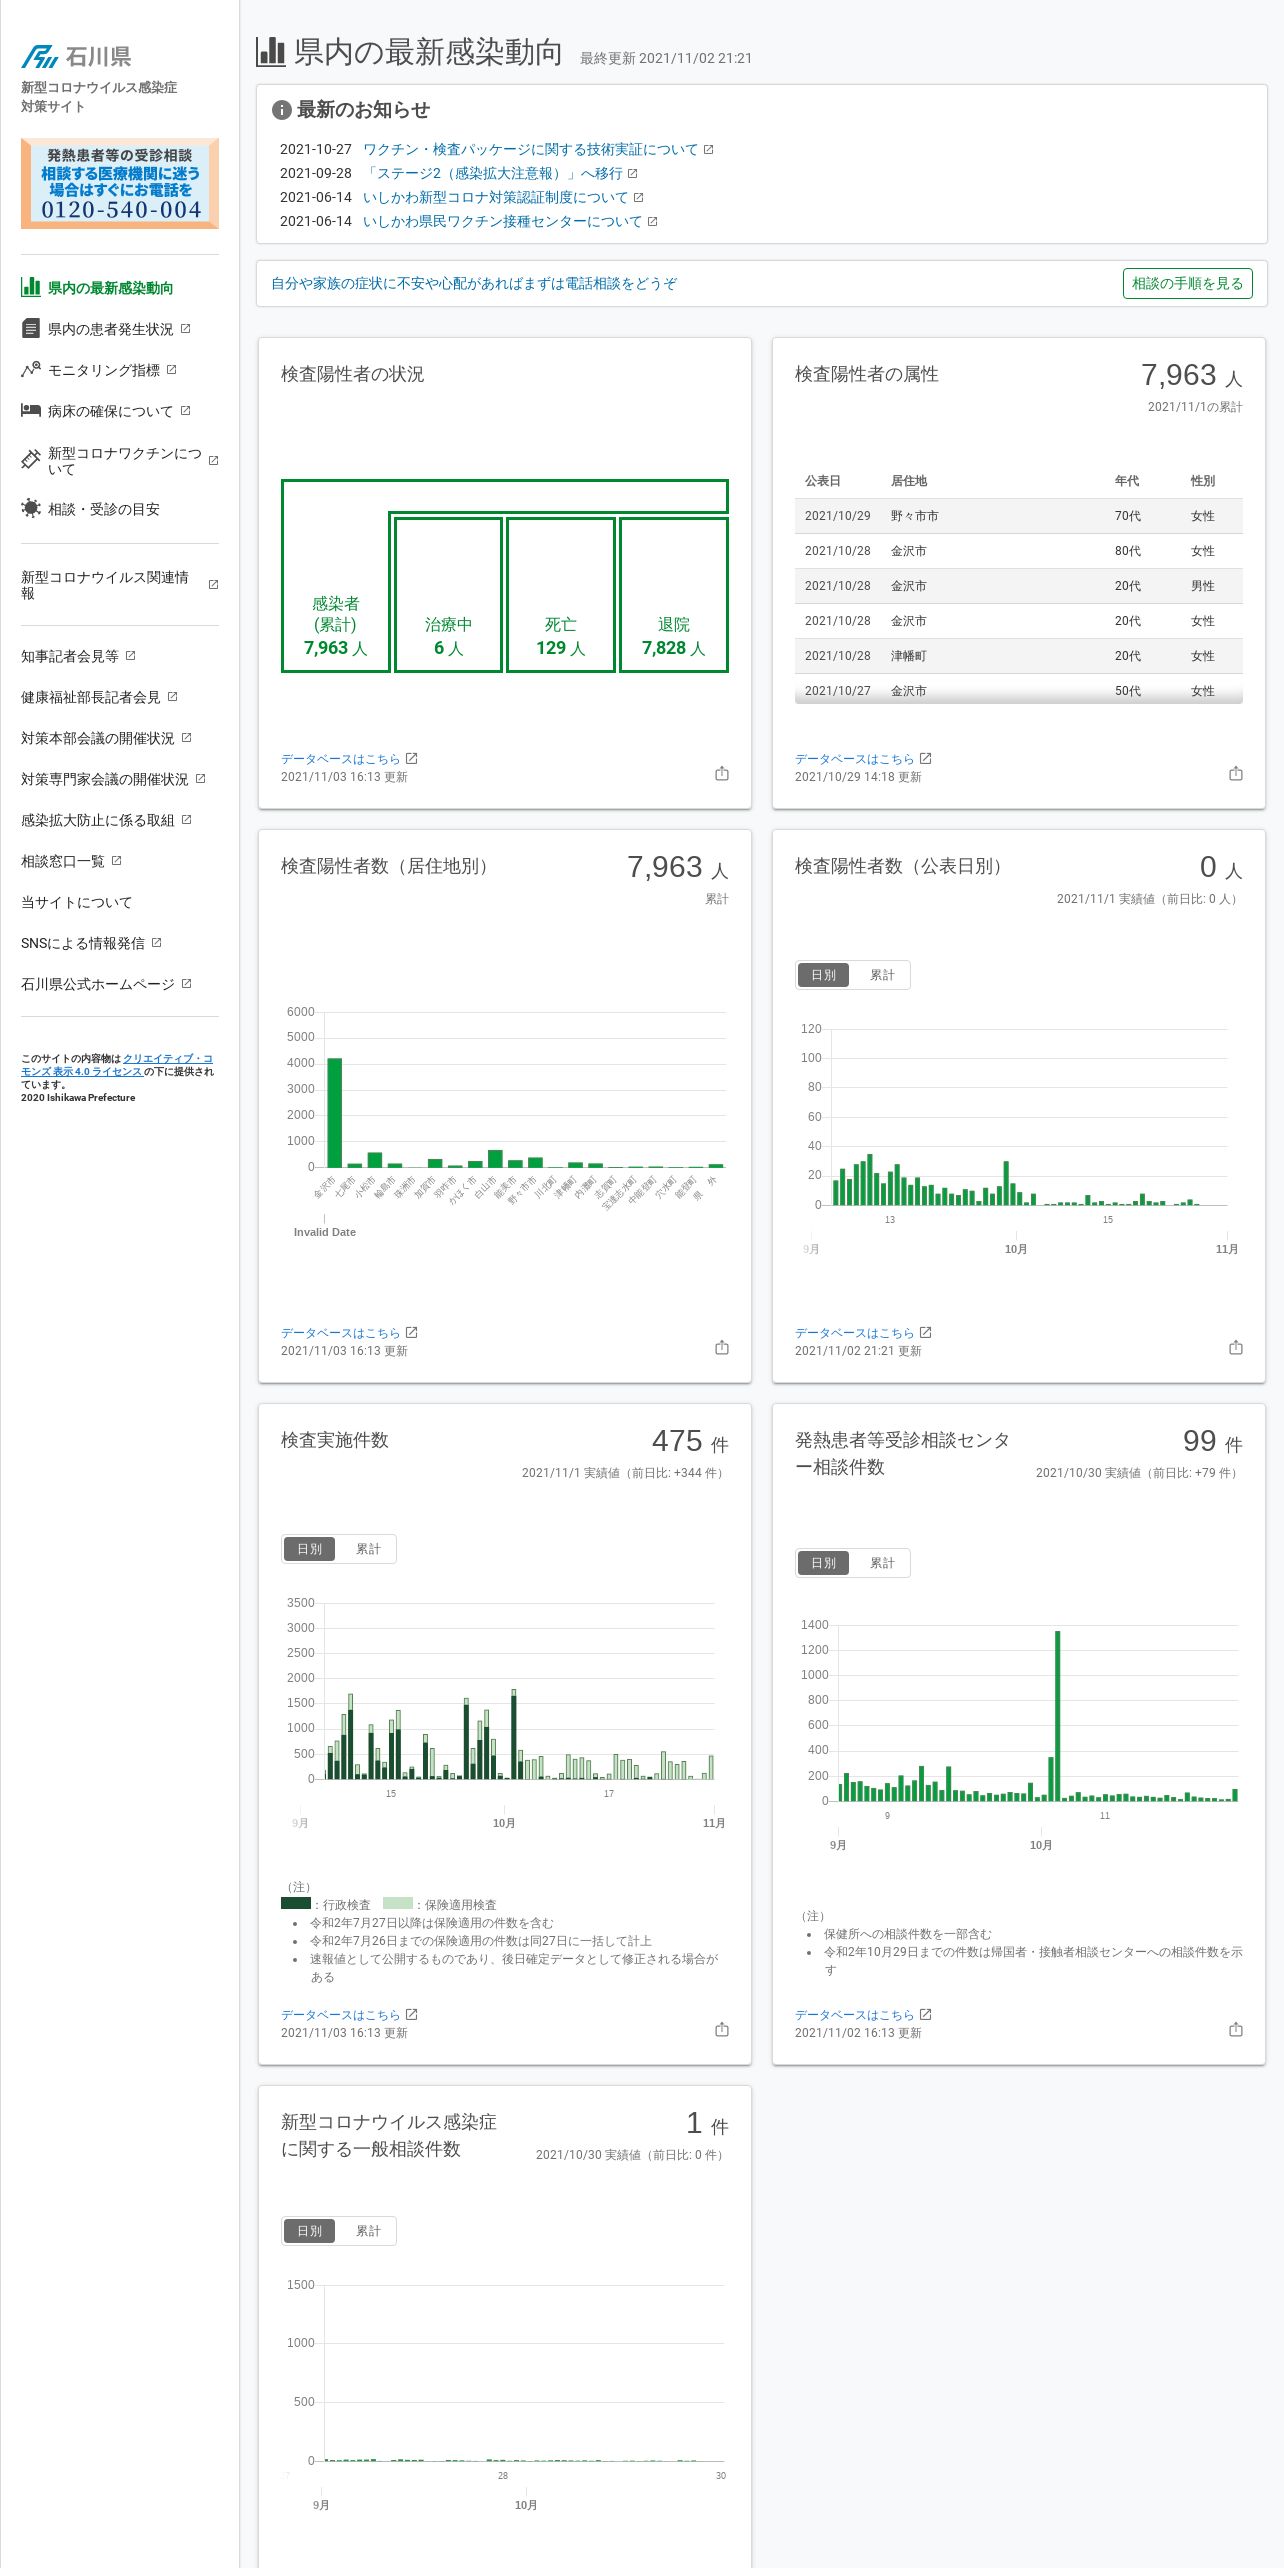Open database link in 検査陽性者の状況 card
Viewport: 1284px width, 2568px height.
(349, 759)
